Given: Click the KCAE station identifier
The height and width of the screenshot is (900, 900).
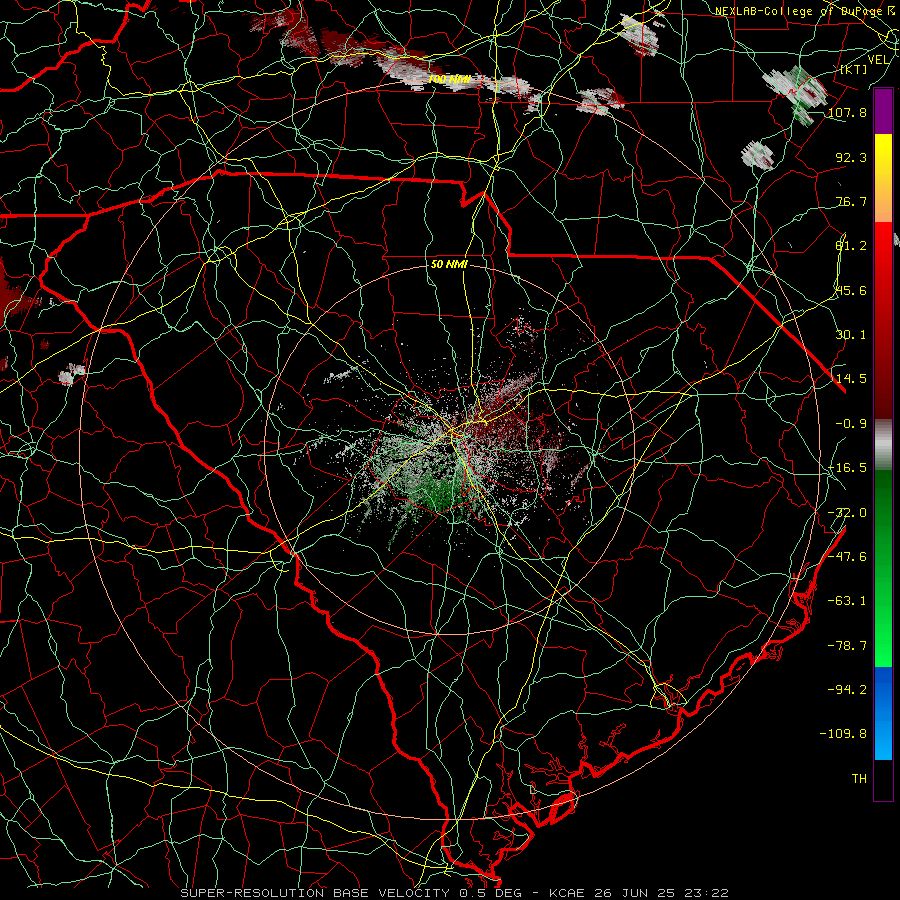Looking at the screenshot, I should click(x=567, y=893).
